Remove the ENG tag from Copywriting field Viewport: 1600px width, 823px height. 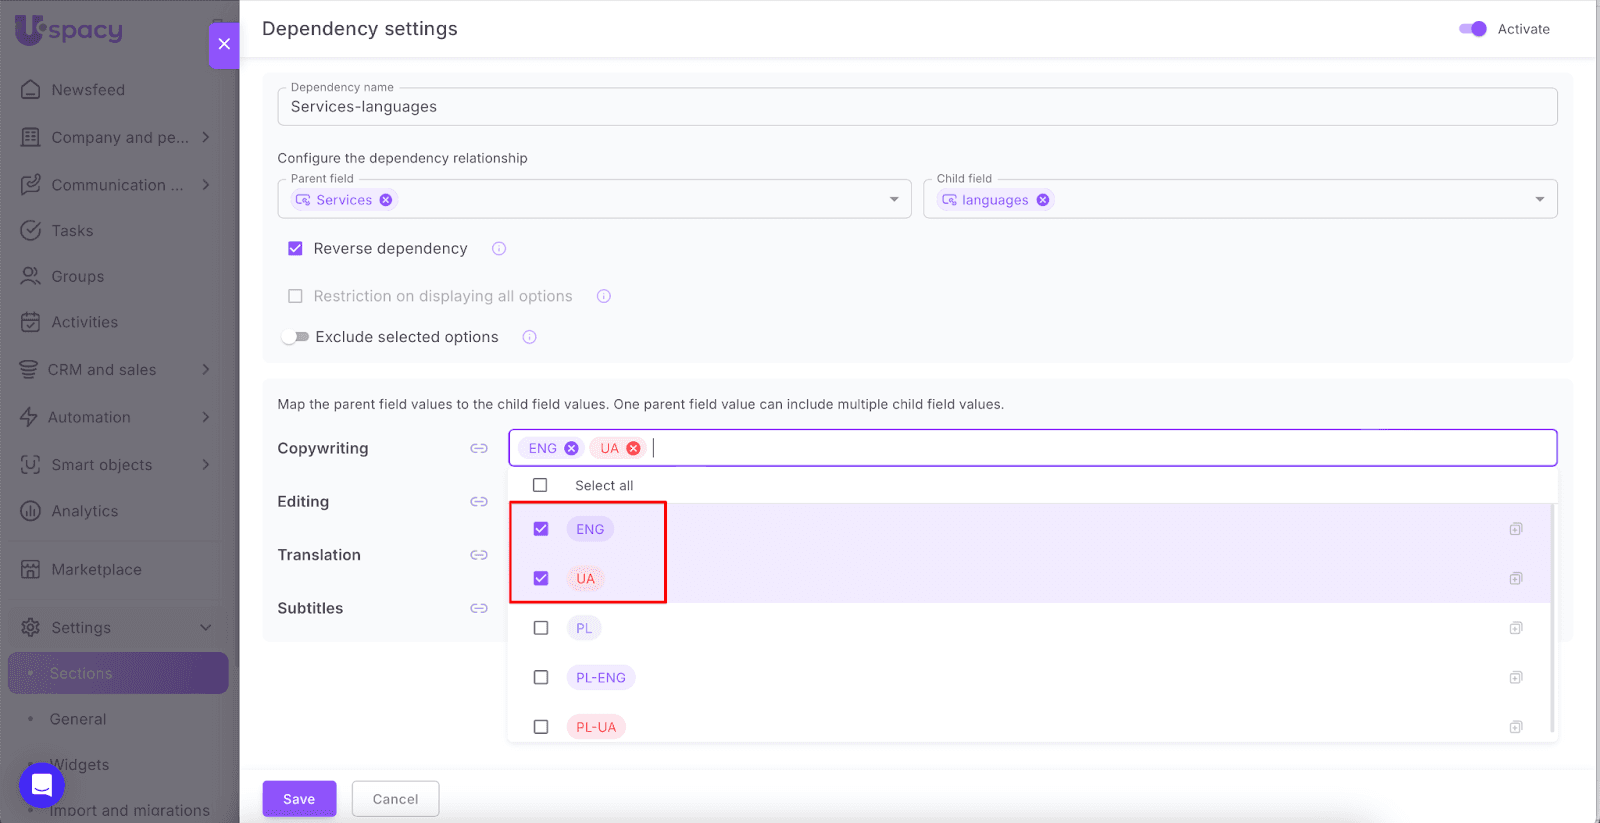(x=571, y=448)
